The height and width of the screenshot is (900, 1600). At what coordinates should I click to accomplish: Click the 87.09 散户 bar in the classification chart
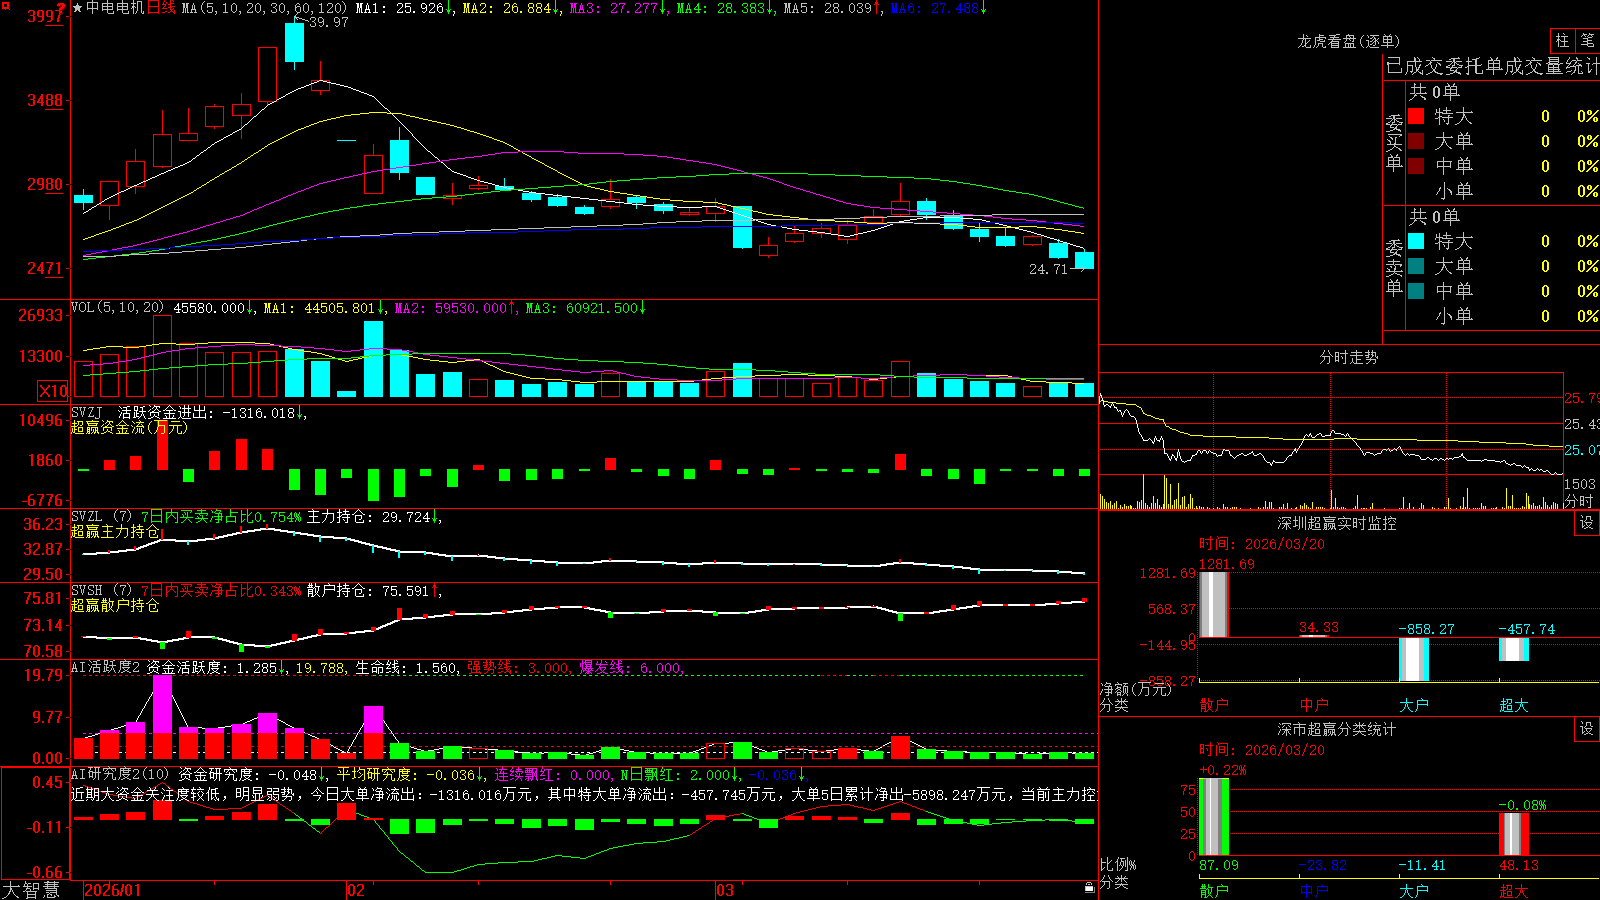coord(1214,817)
